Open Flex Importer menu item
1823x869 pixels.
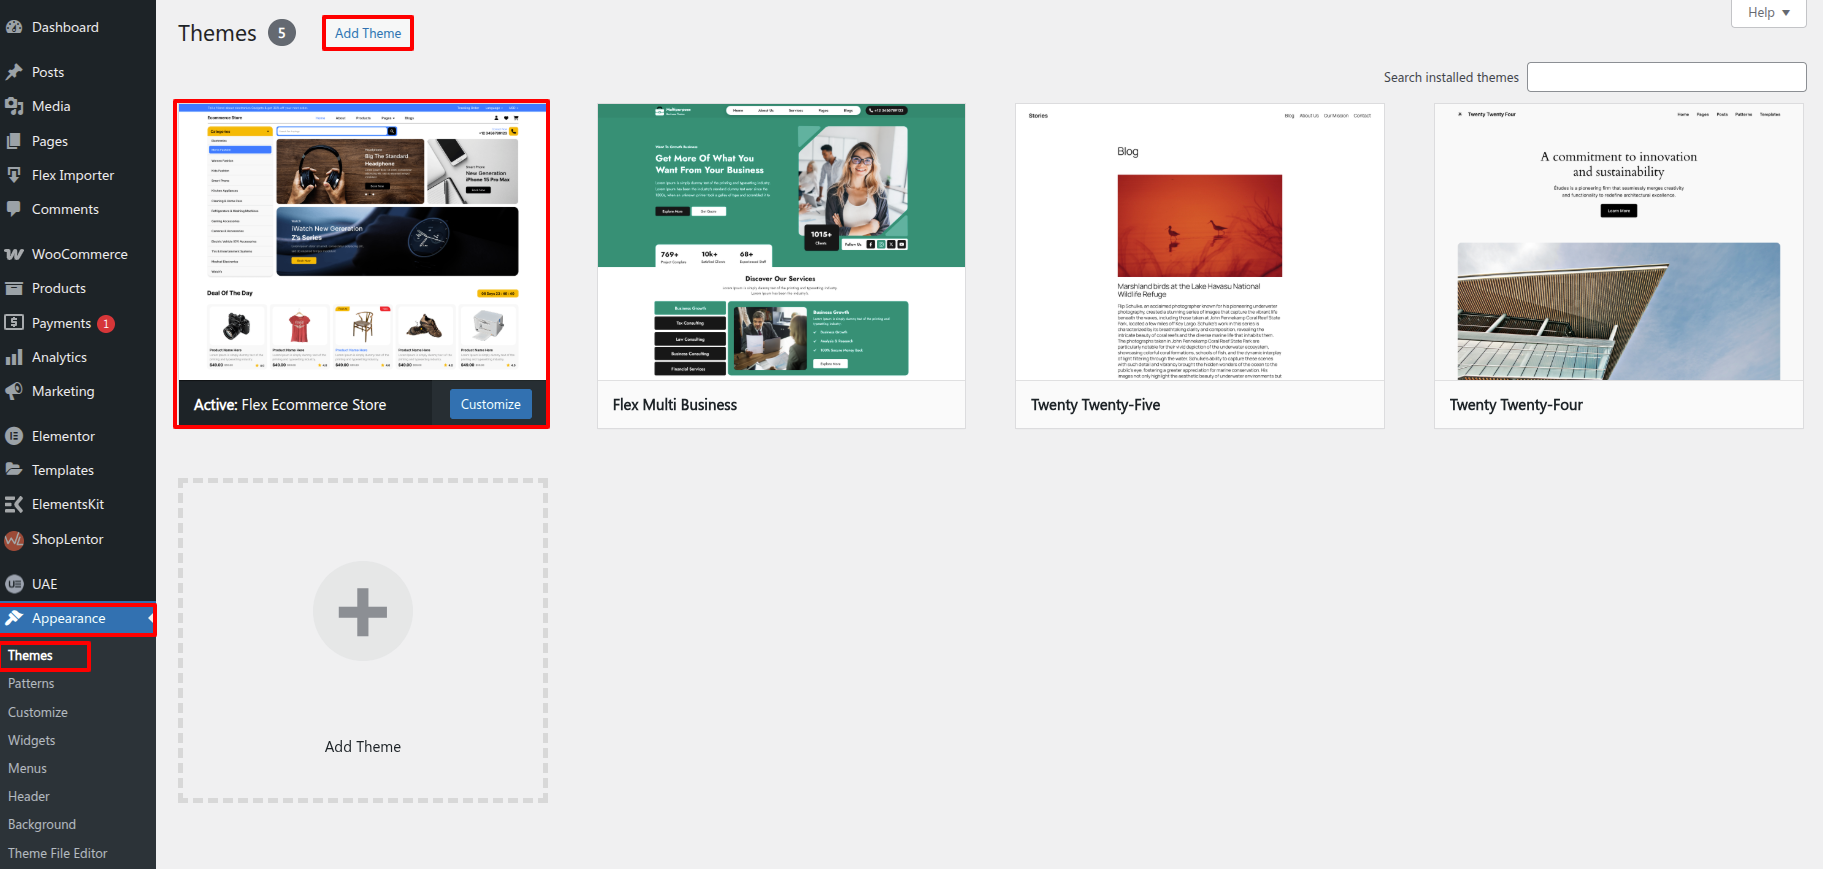tap(73, 175)
